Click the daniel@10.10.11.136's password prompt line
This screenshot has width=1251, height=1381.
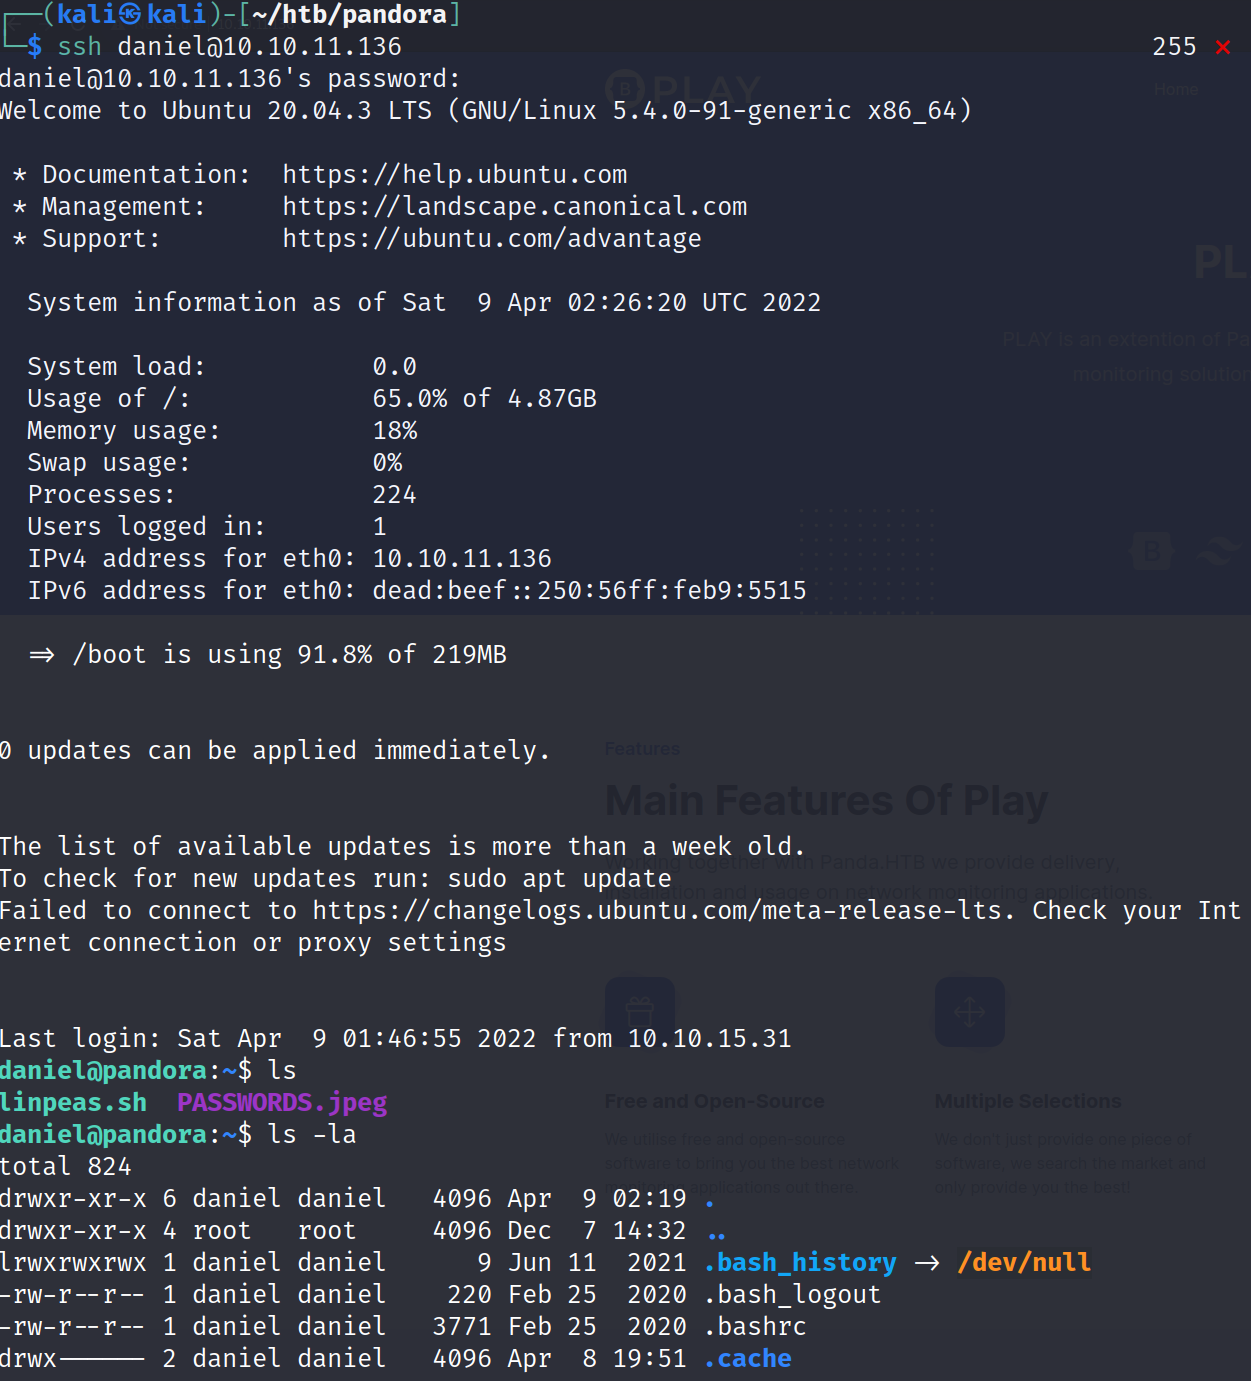(x=230, y=79)
